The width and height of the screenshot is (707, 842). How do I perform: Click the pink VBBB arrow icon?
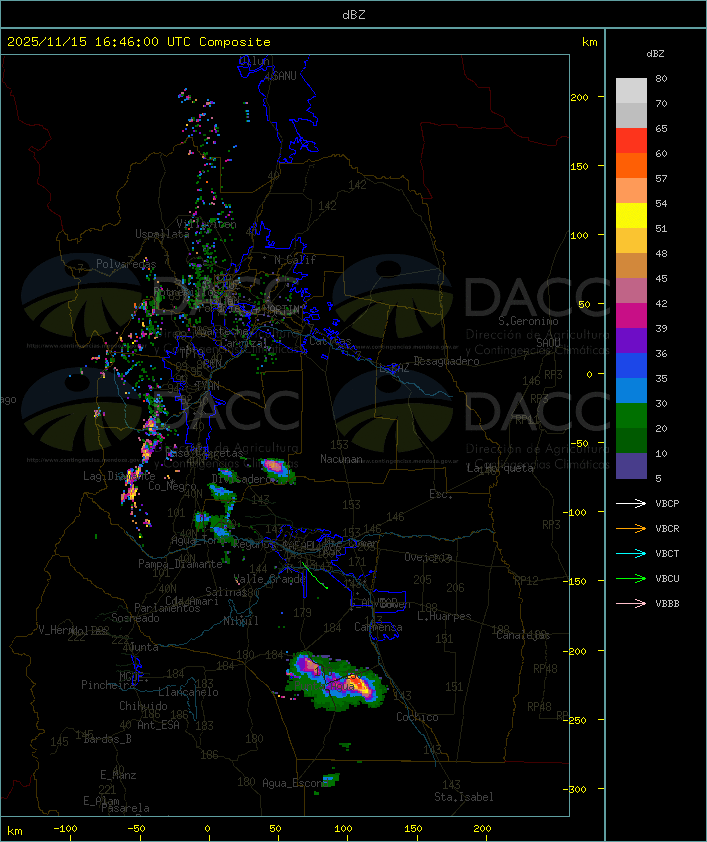(x=631, y=604)
